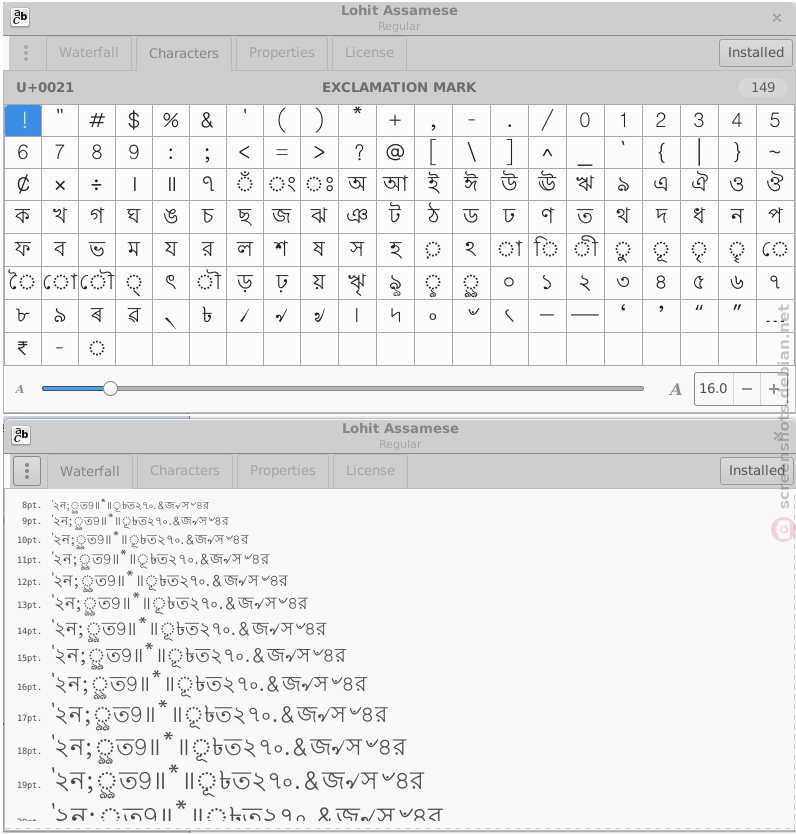This screenshot has height=834, width=796.
Task: Select the percent % character cell
Action: (x=171, y=121)
